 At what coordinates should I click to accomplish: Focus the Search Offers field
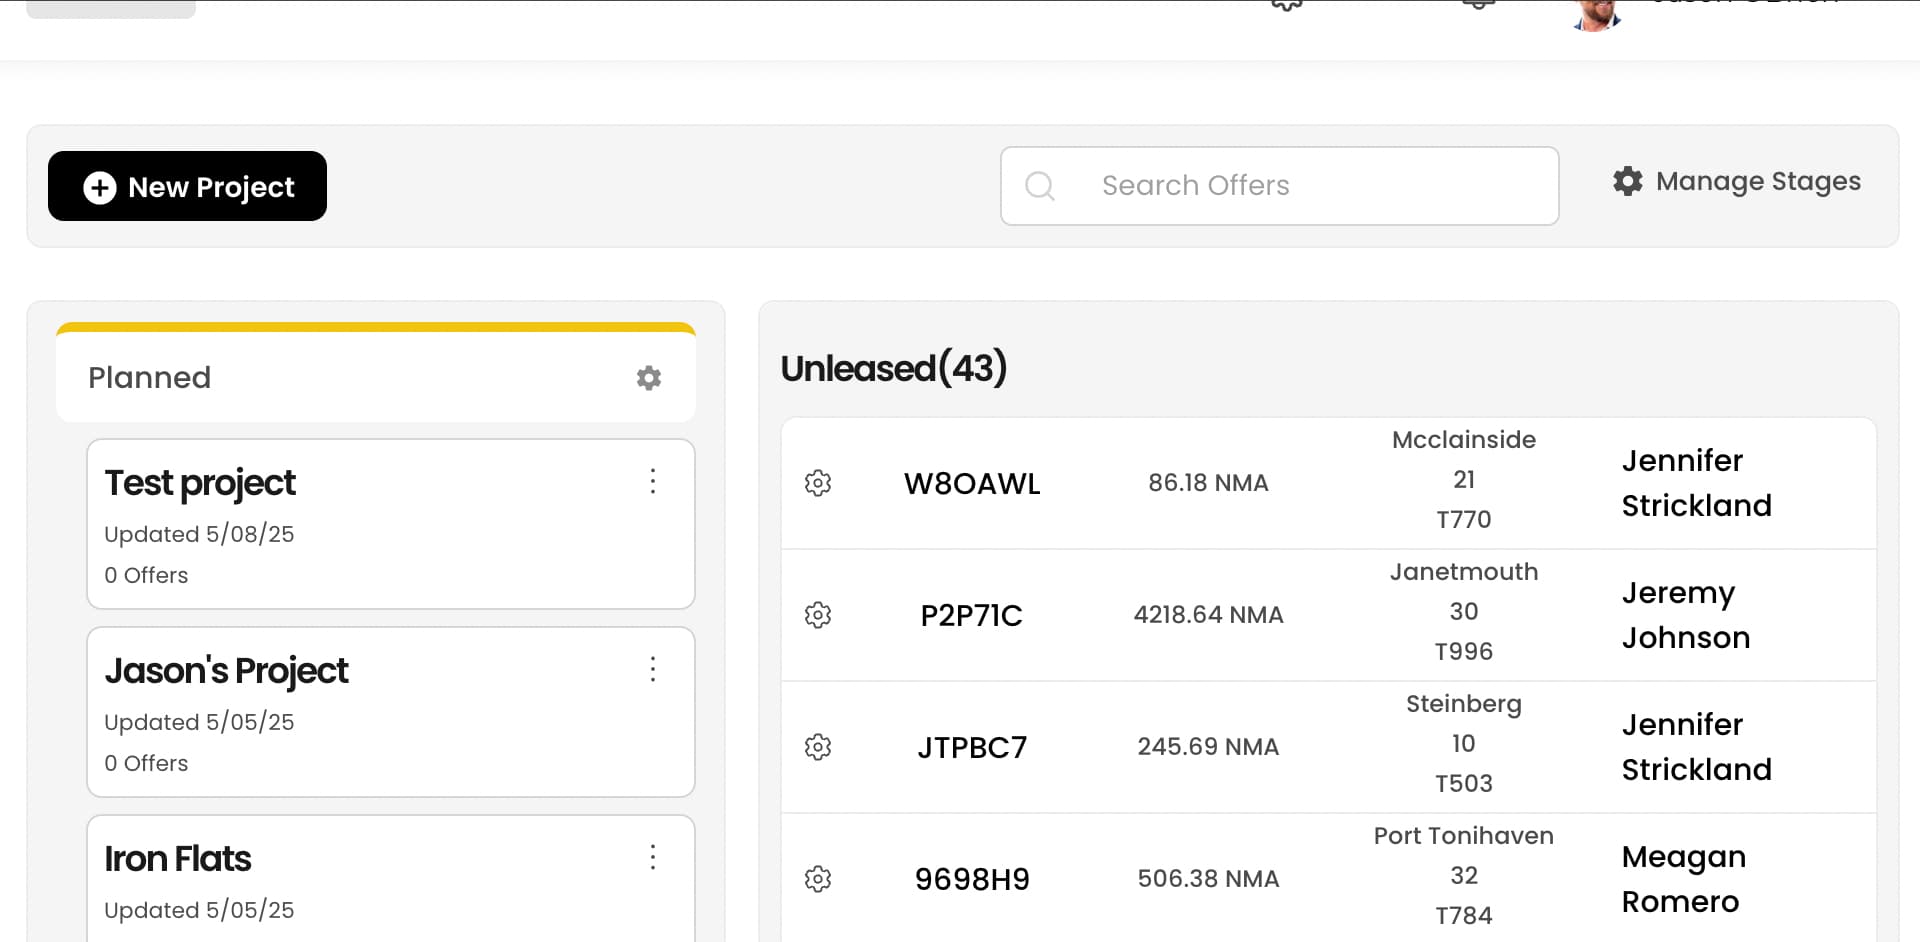coord(1279,186)
